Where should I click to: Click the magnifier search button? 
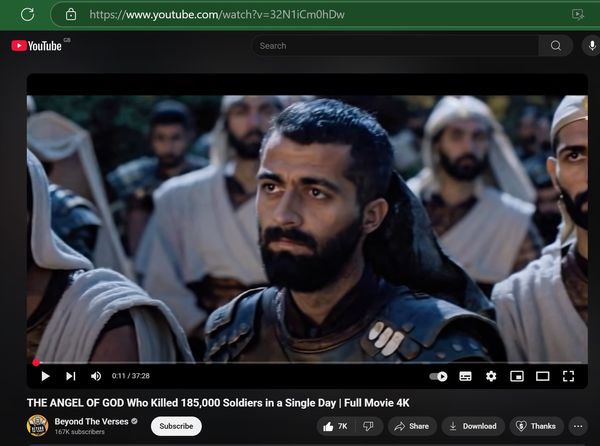[556, 46]
